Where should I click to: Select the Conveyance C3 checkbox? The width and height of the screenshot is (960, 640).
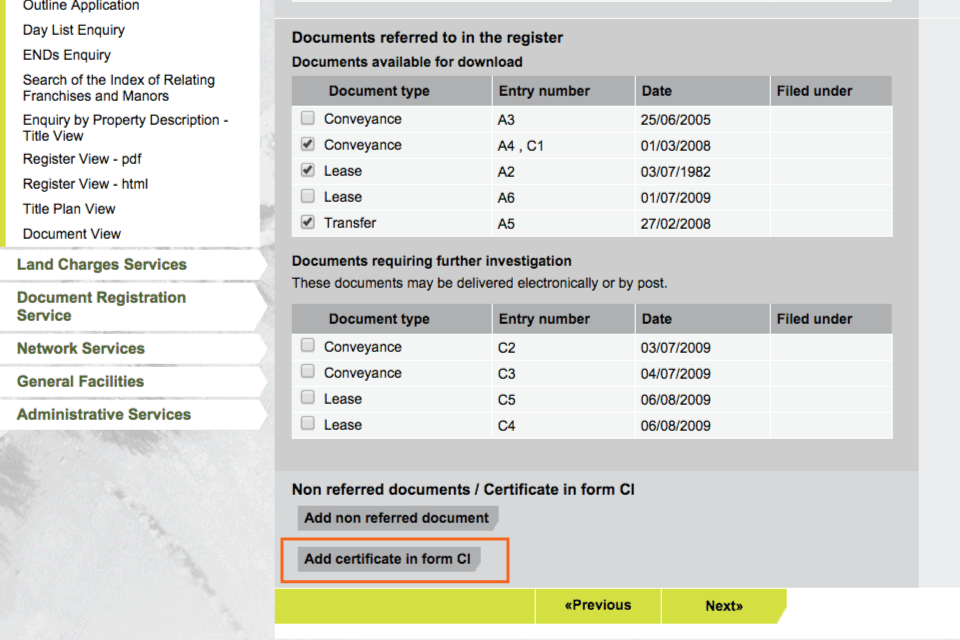point(308,372)
